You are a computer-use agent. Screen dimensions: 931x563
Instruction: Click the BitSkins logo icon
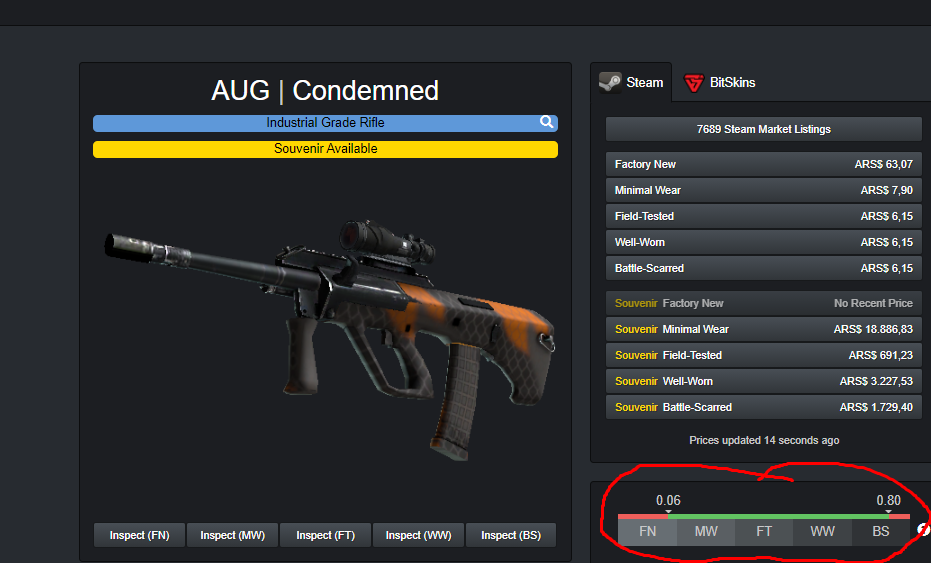[x=694, y=83]
